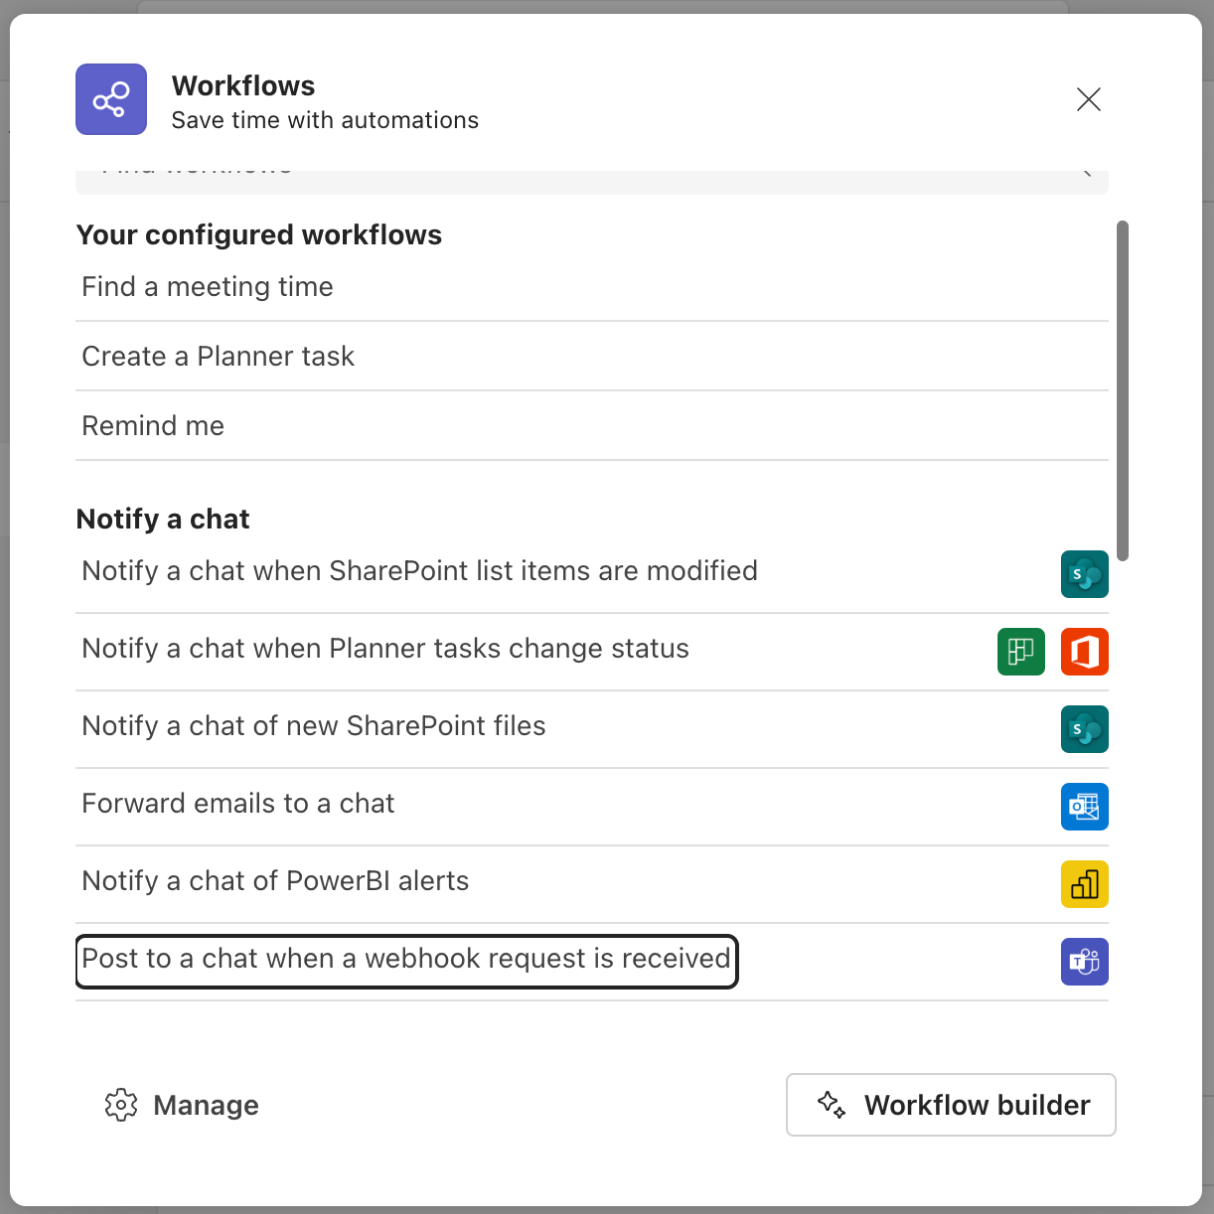Click SharePoint icon beside new files workflow

click(1084, 729)
